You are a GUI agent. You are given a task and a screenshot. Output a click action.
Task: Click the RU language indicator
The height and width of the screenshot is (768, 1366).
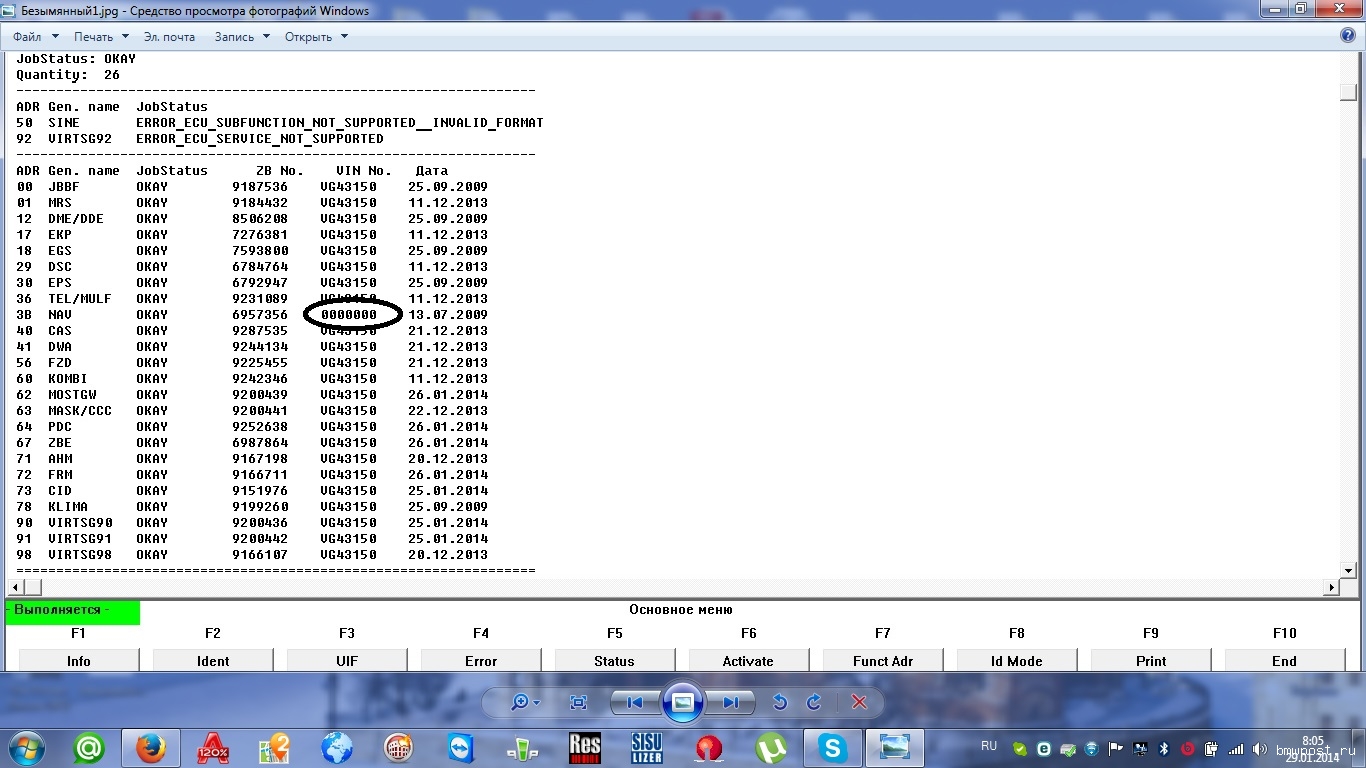[989, 746]
